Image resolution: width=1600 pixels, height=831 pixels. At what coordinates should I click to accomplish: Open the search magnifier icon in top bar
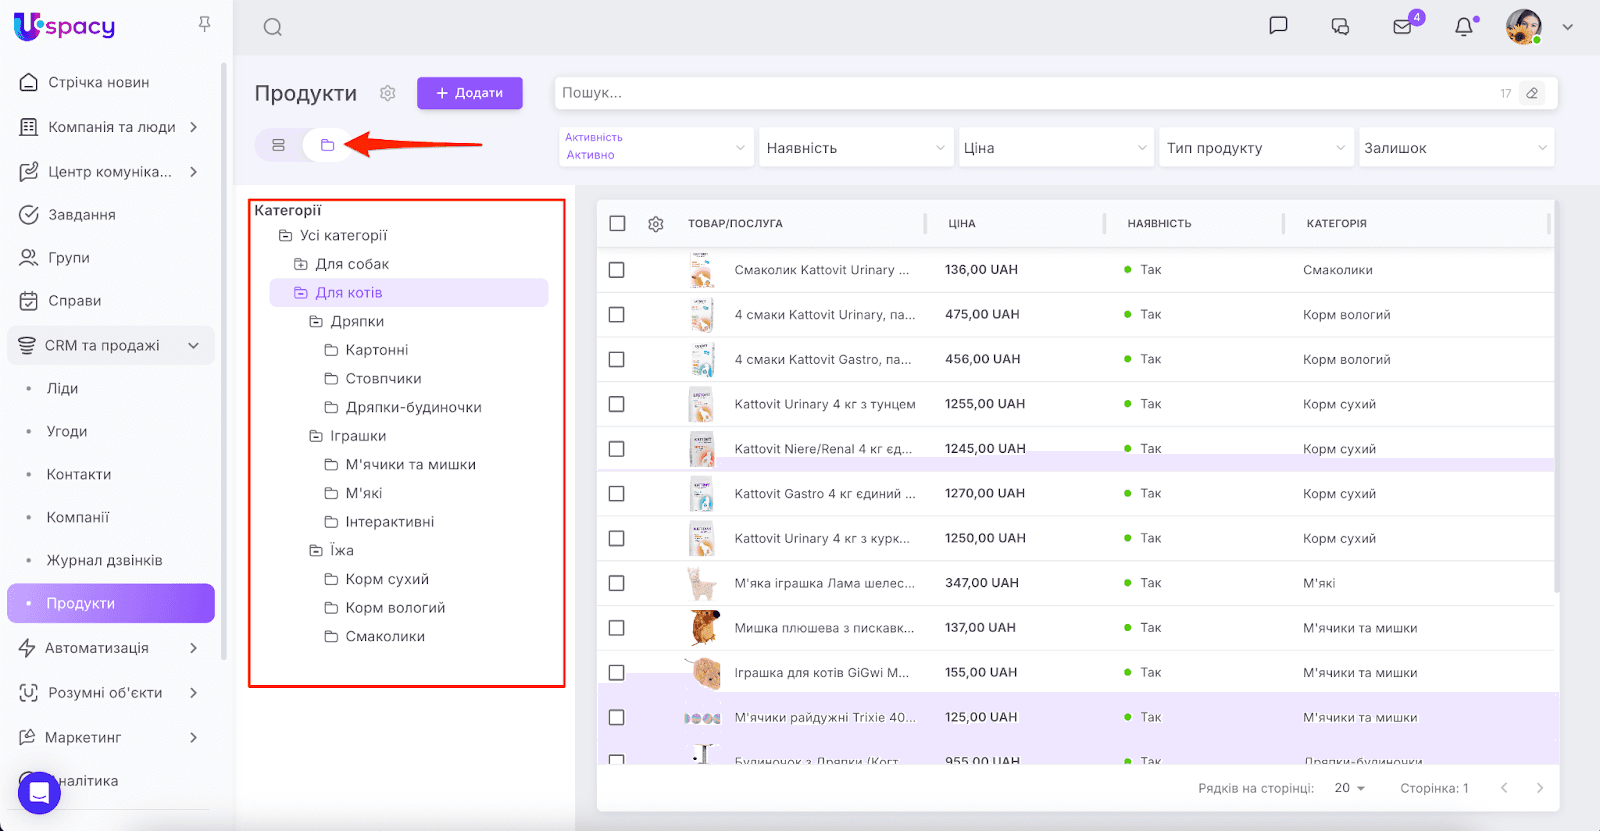point(272,27)
